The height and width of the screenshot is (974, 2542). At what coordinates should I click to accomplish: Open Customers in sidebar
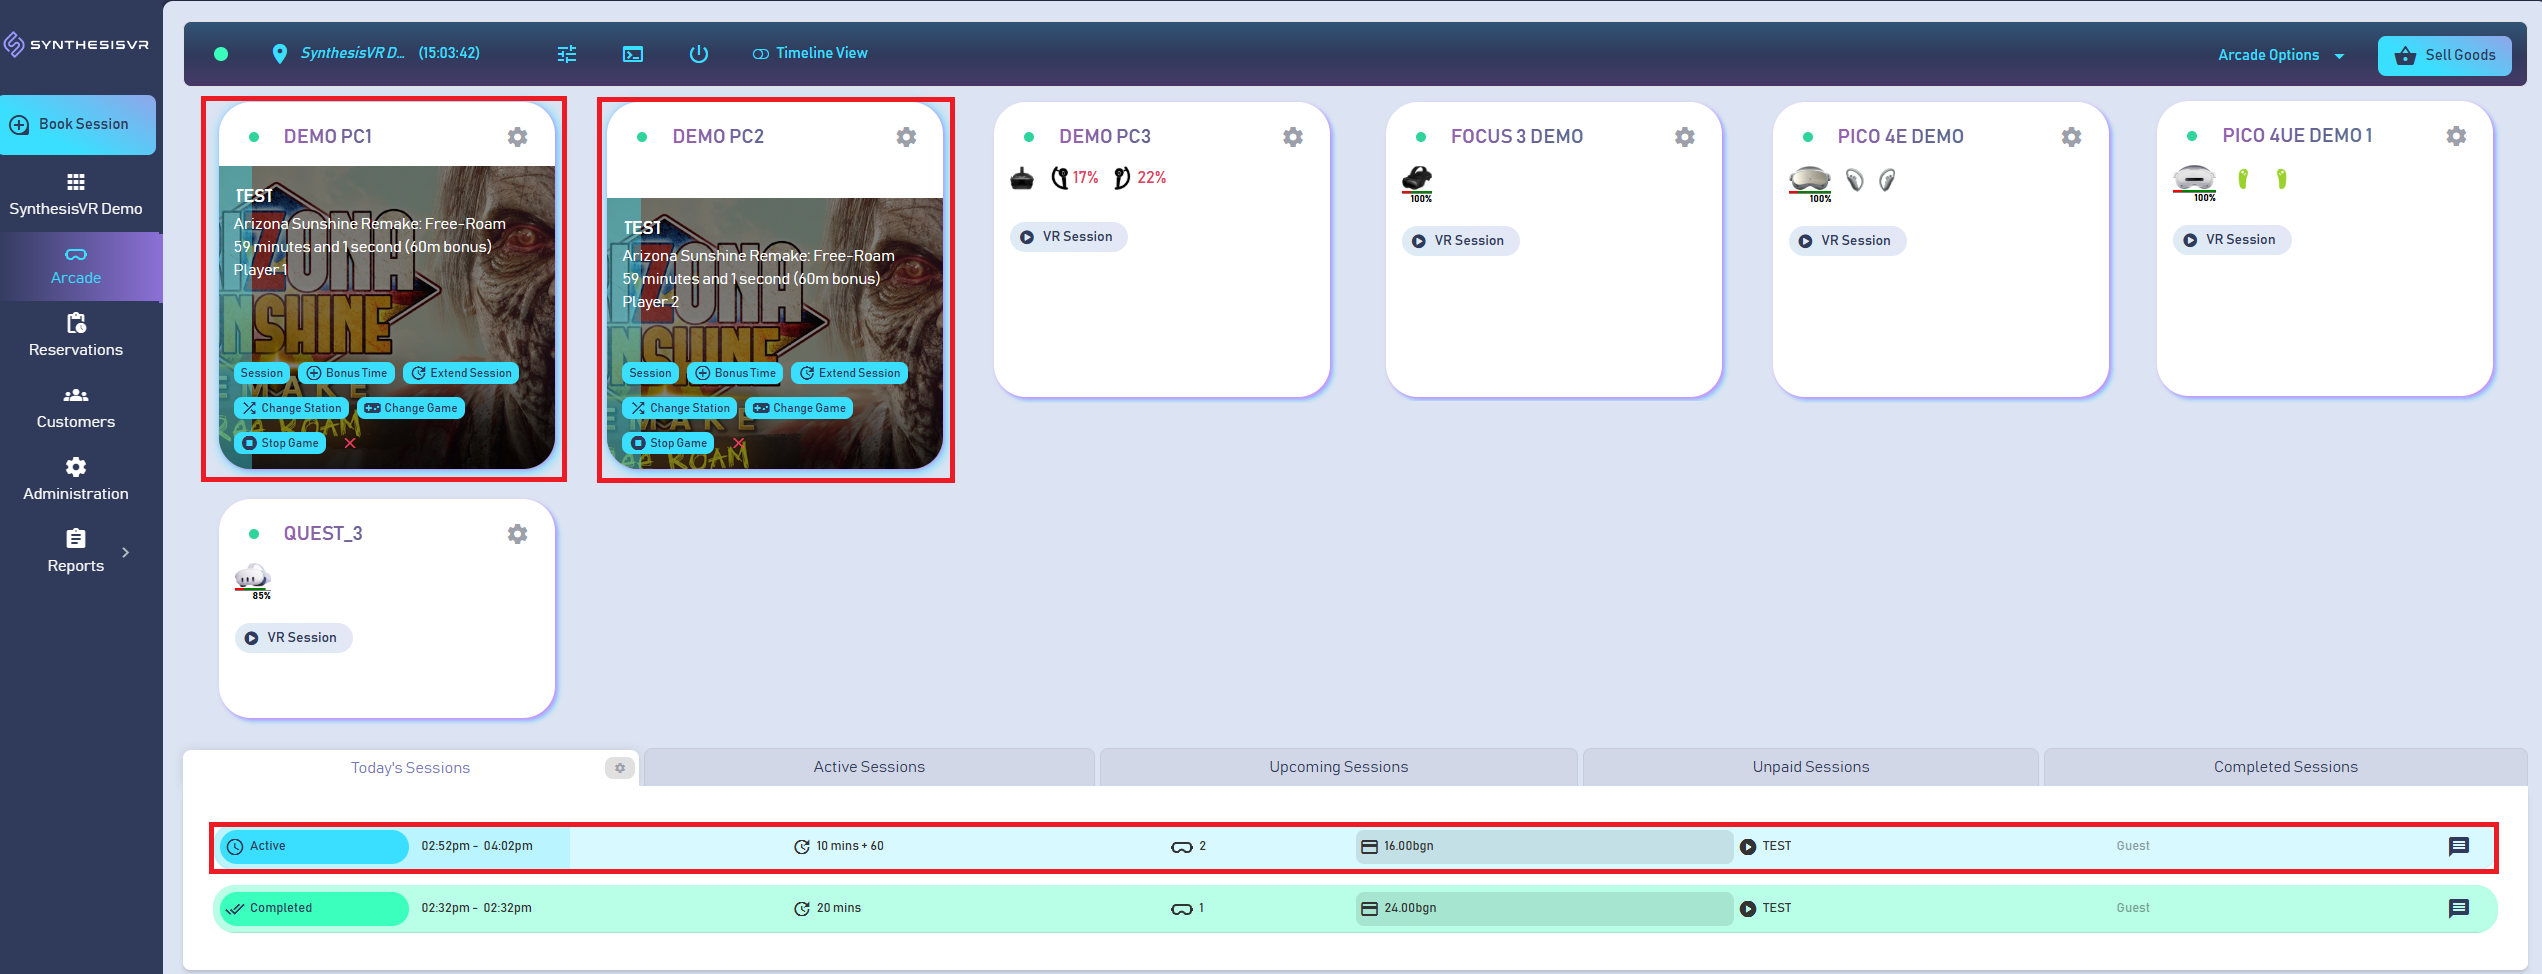coord(76,408)
